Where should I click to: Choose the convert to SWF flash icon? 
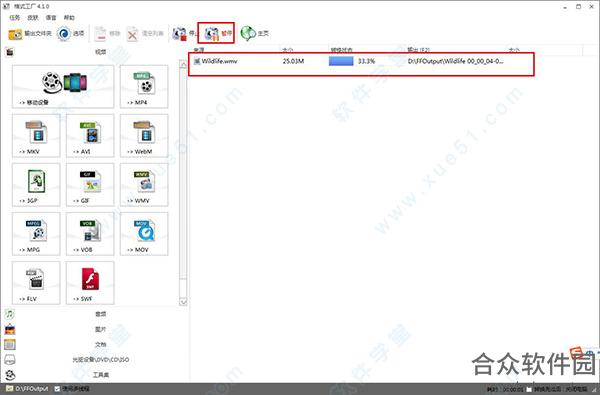click(90, 282)
